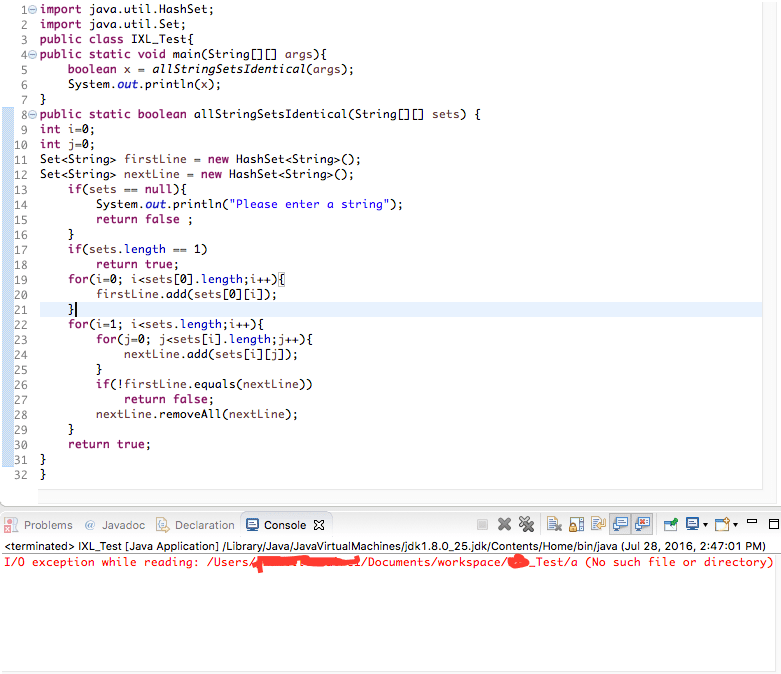Click 'return true;' on line 18

pos(137,264)
